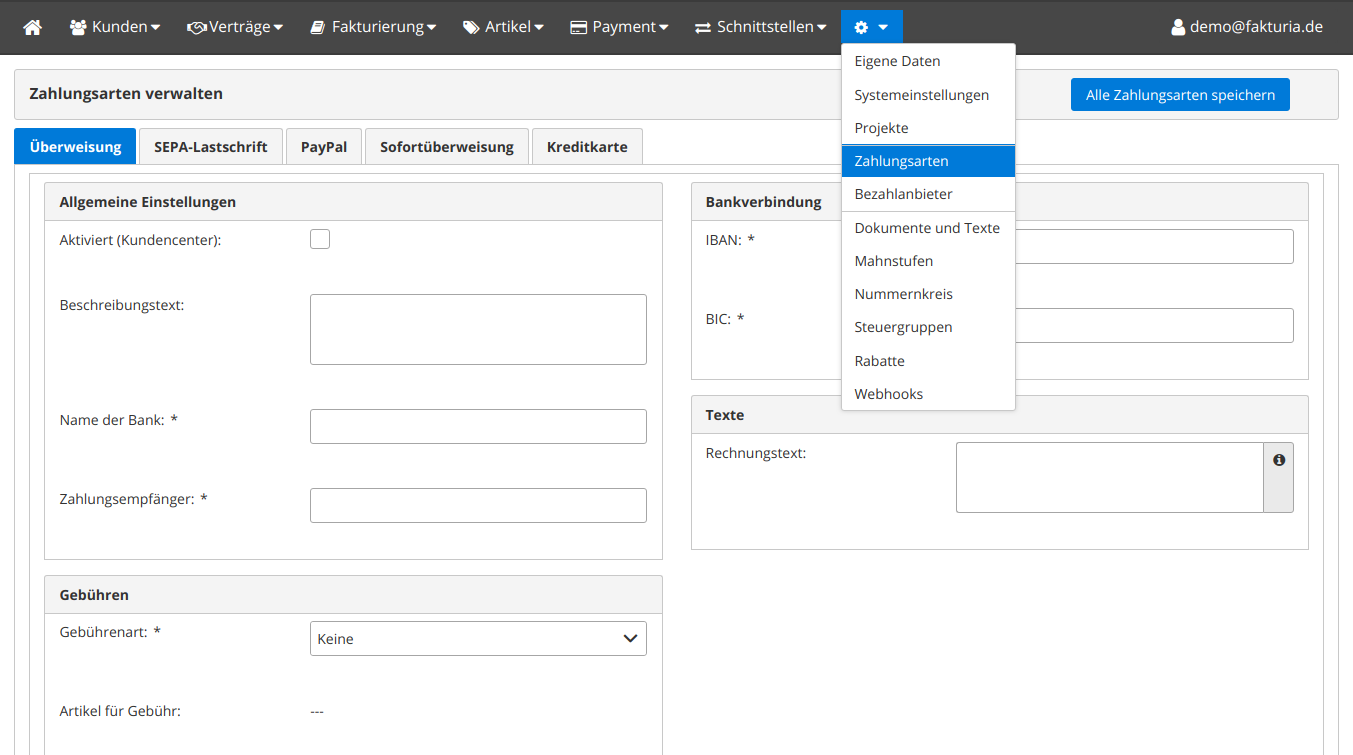Image resolution: width=1353 pixels, height=755 pixels.
Task: Open the Gebührenart dropdown
Action: pyautogui.click(x=478, y=639)
